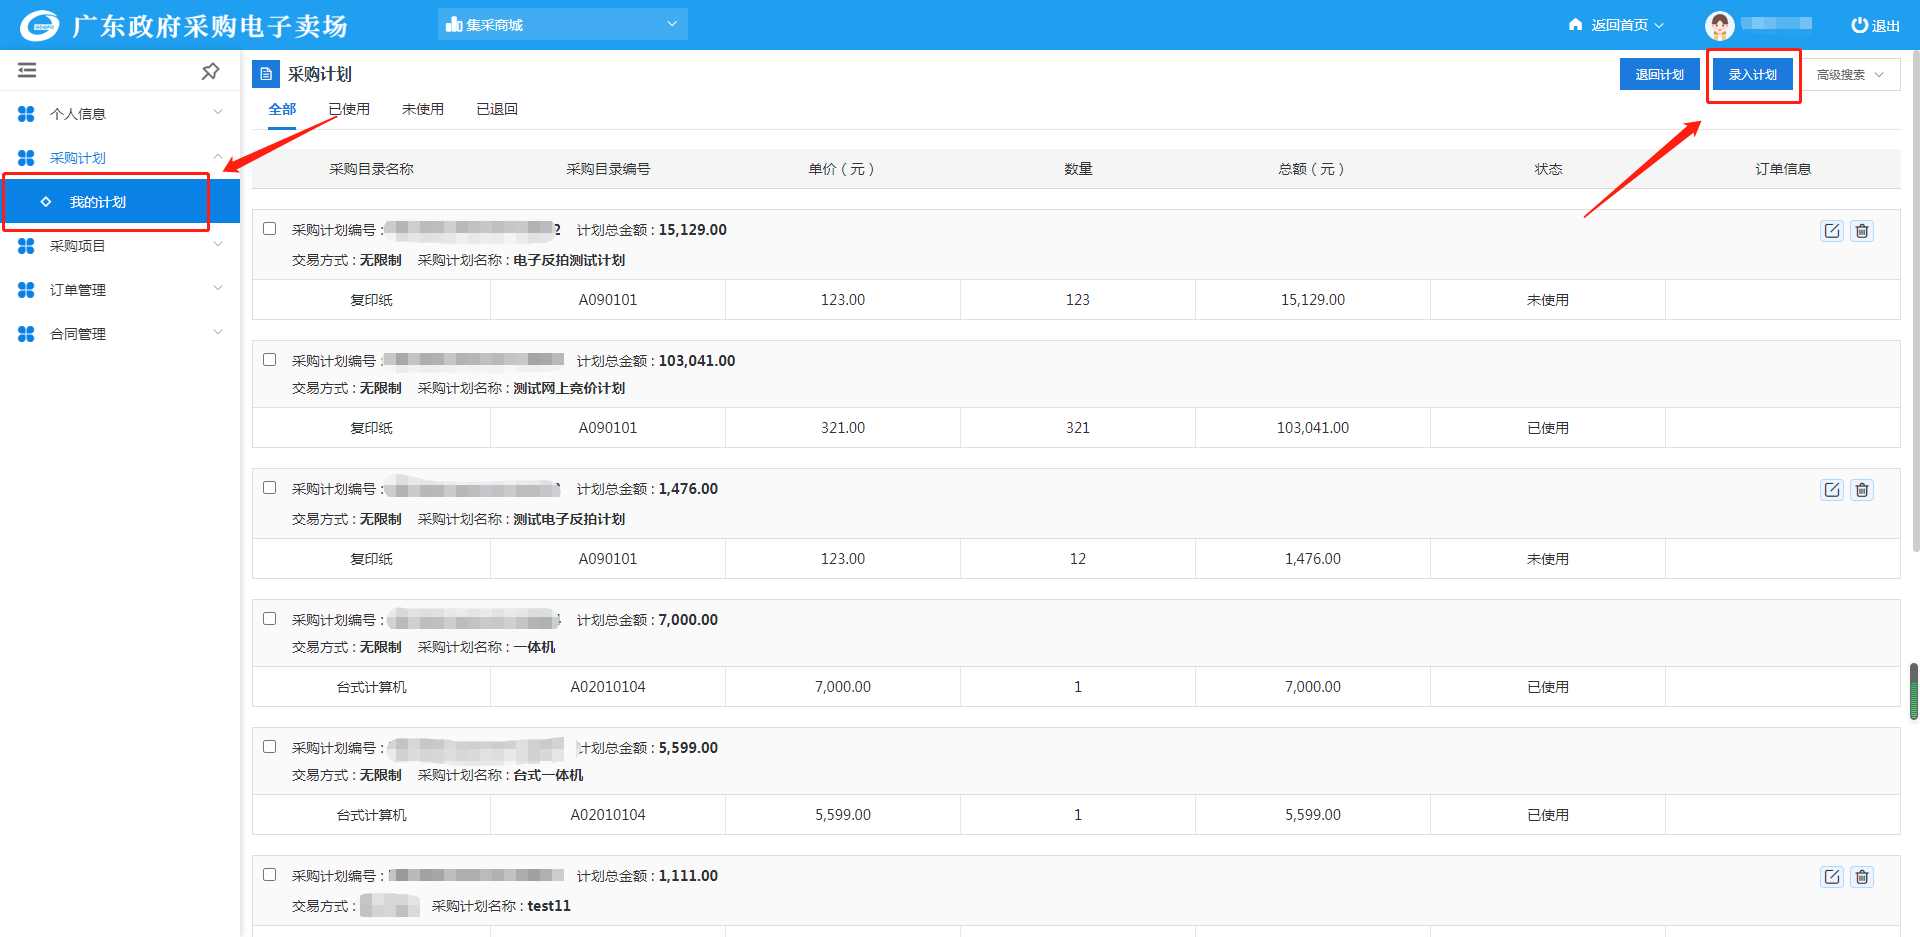Click trash icon for test11 plan

pyautogui.click(x=1861, y=877)
